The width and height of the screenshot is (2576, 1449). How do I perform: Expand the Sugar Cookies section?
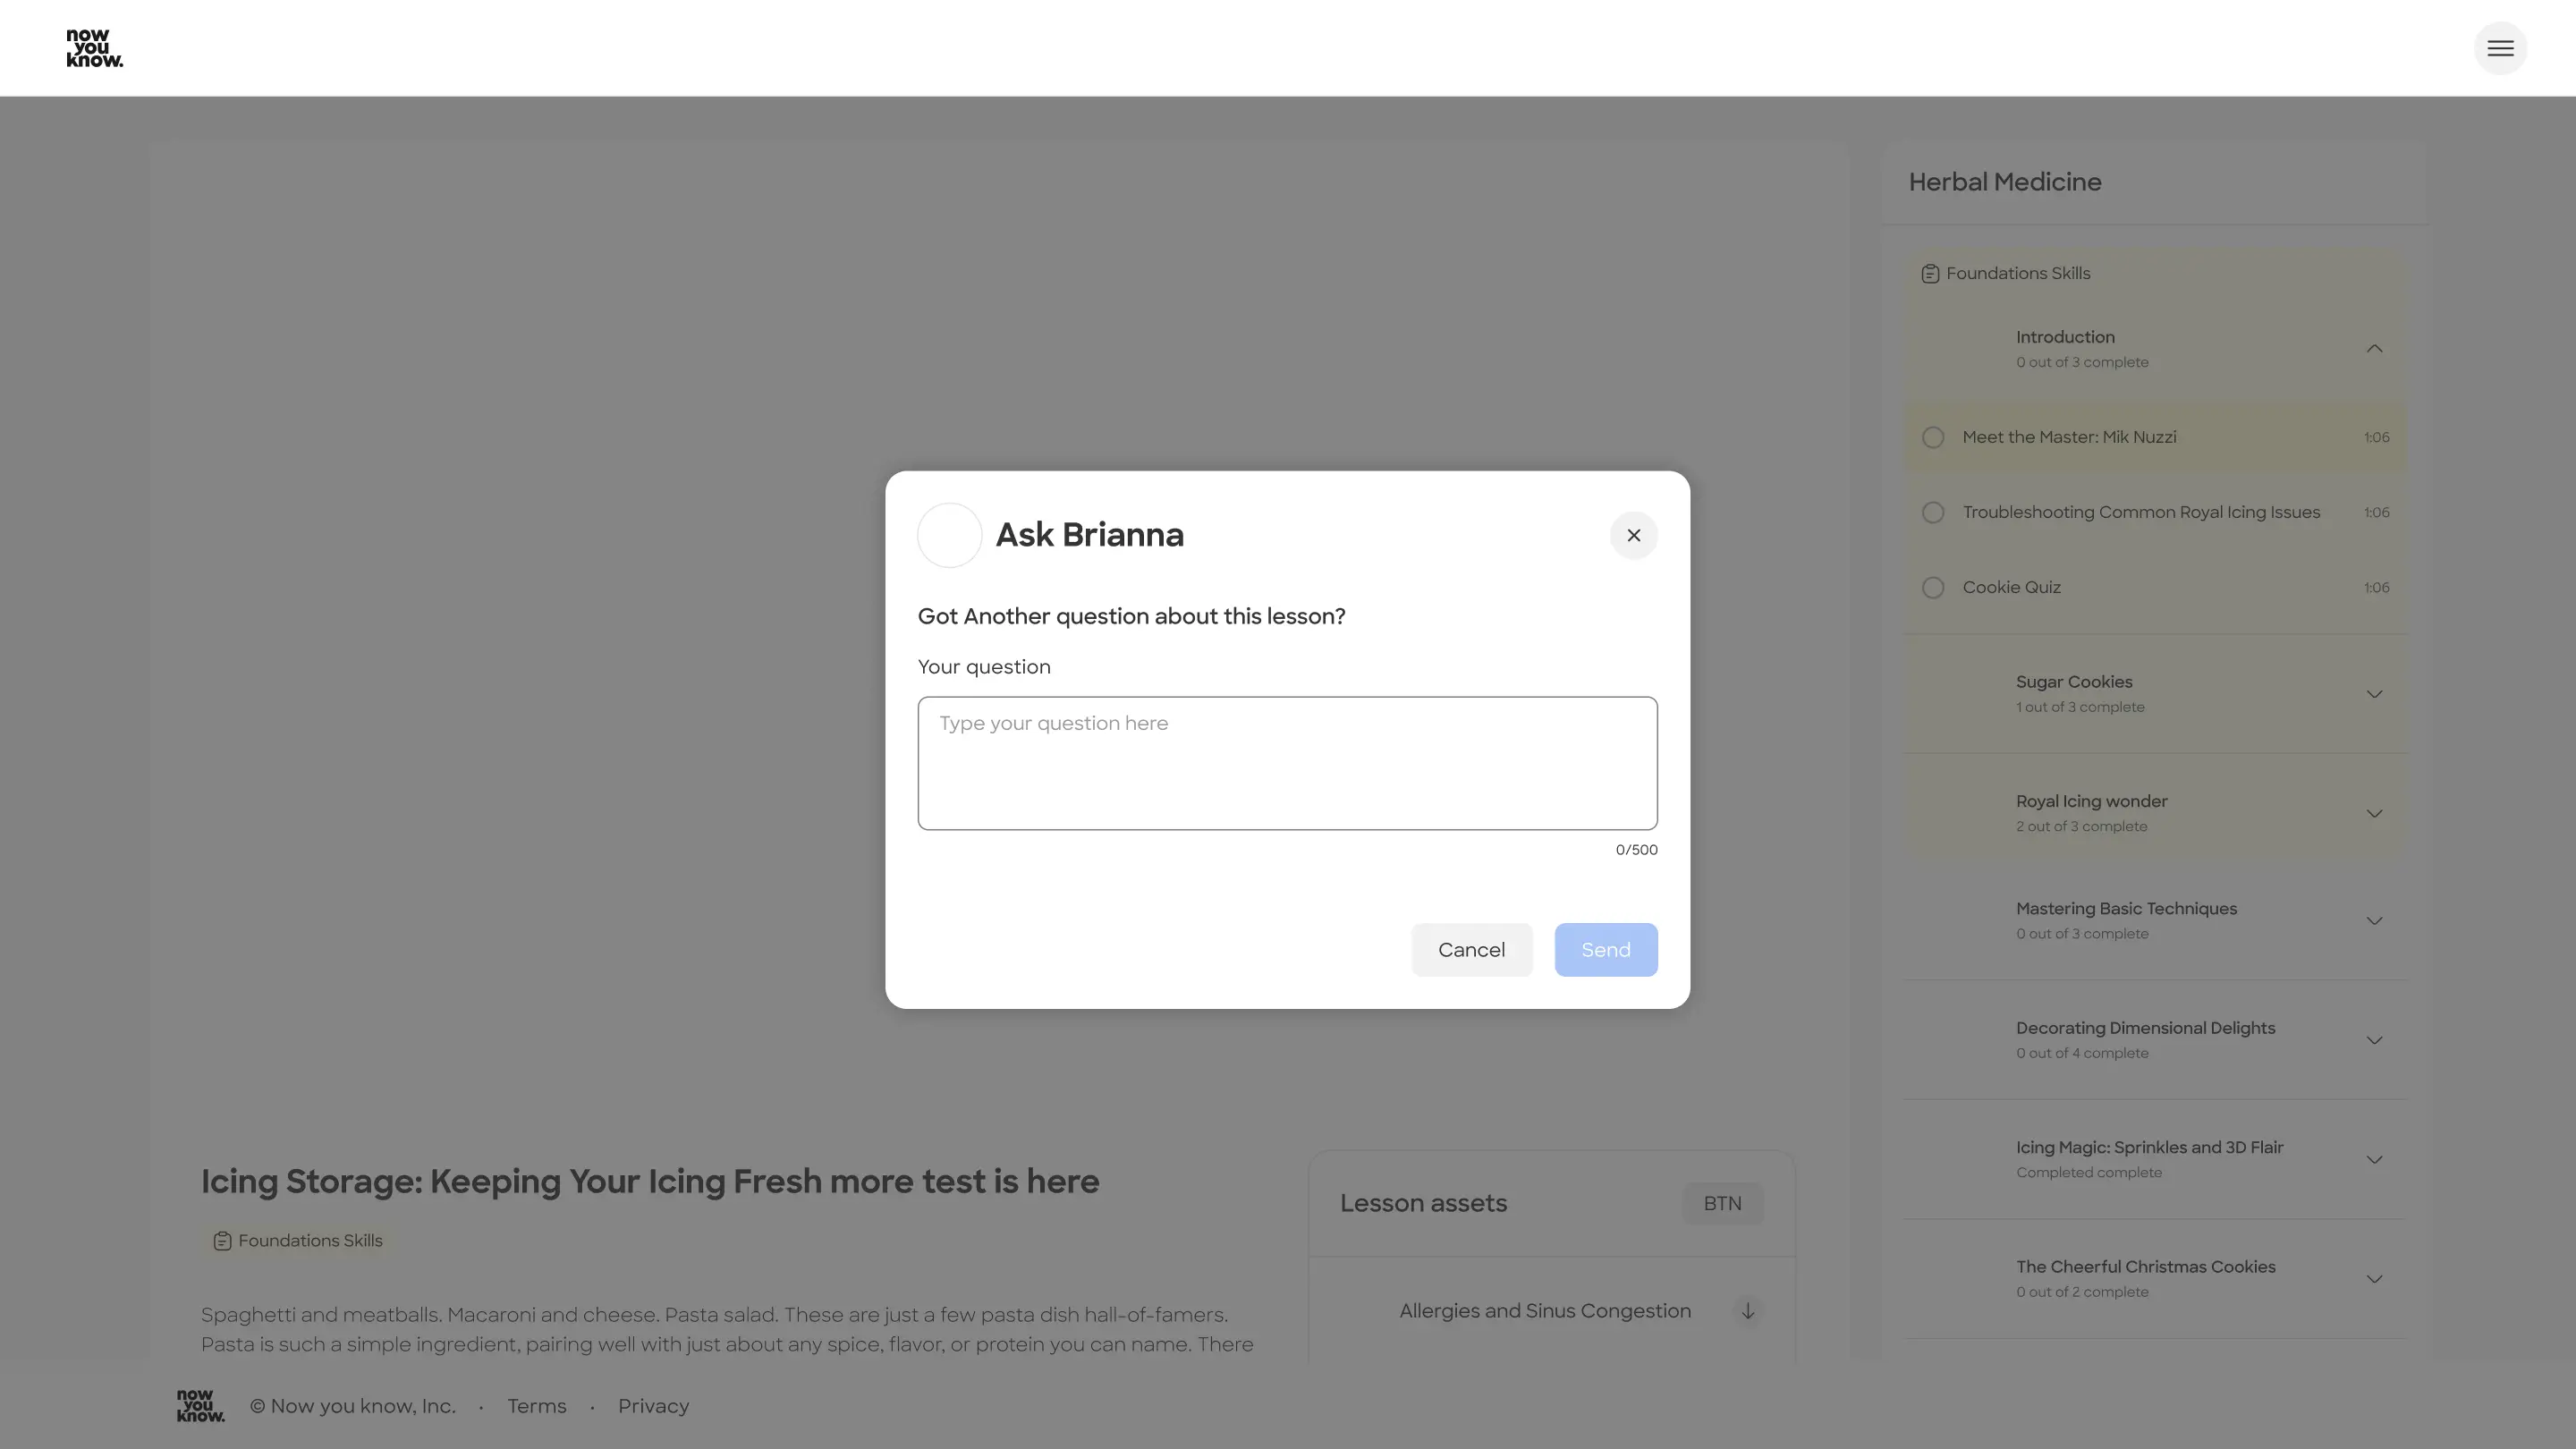coord(2374,693)
